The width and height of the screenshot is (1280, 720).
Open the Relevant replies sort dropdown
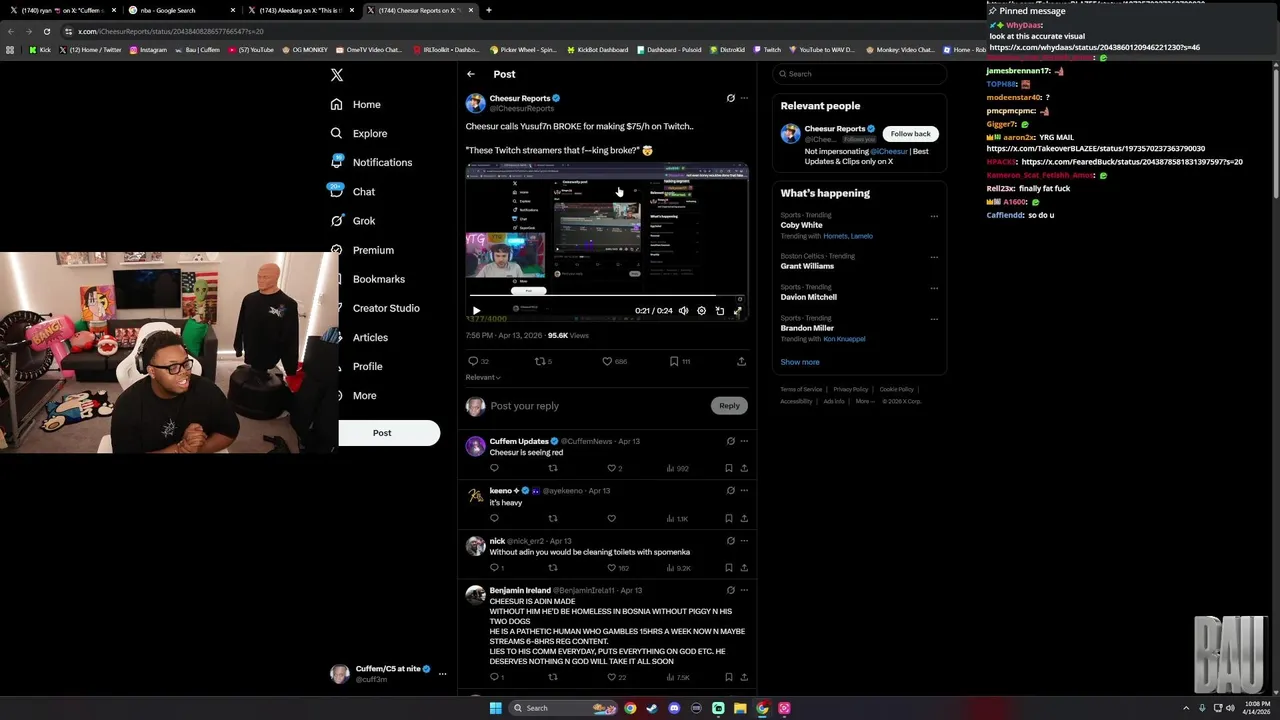click(x=483, y=377)
